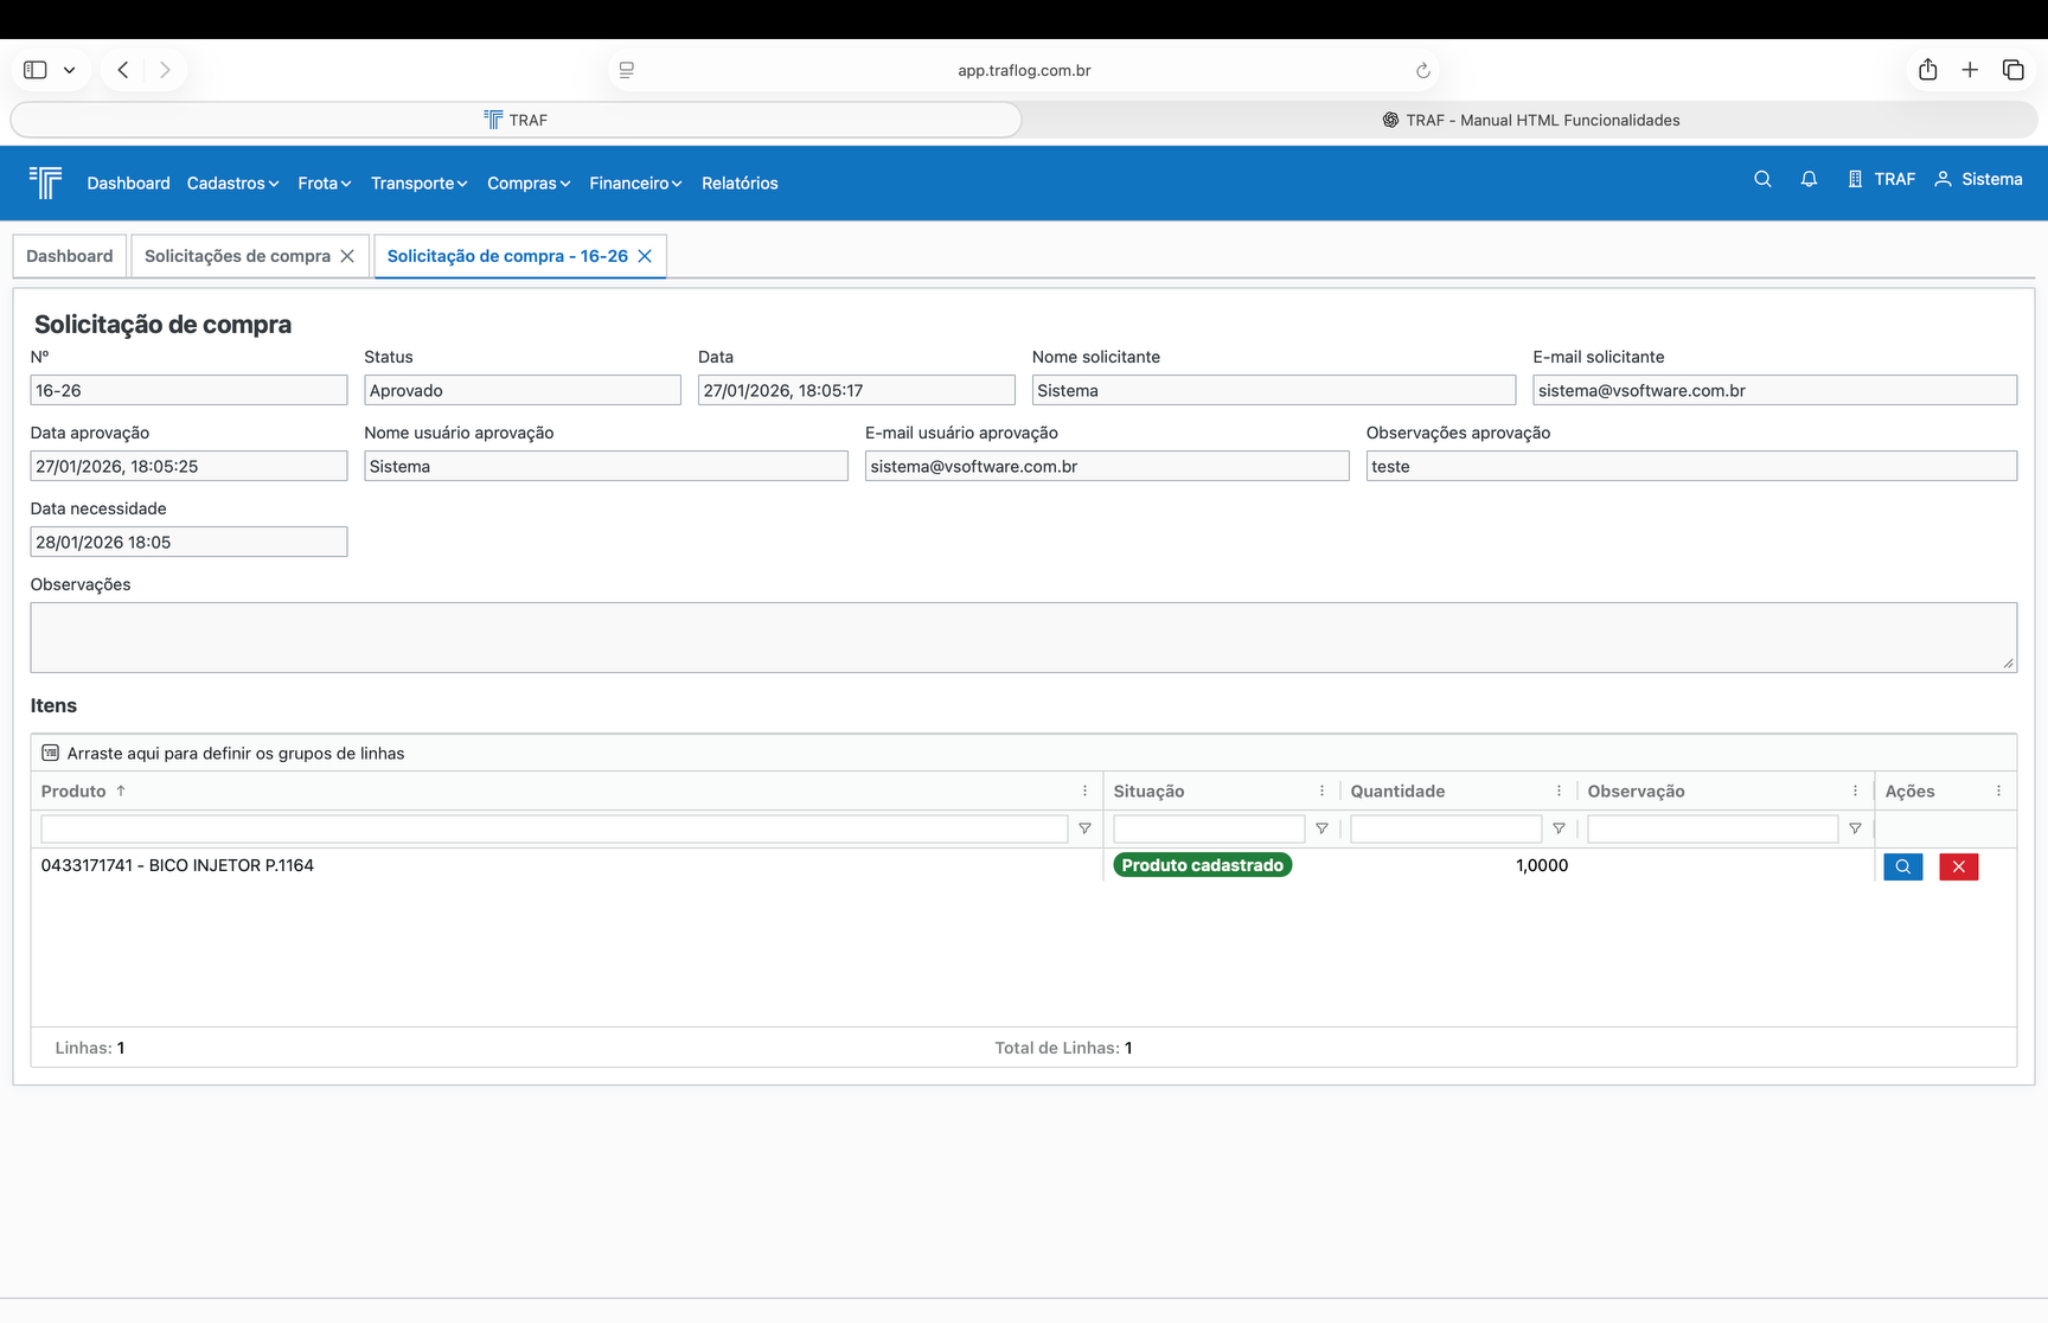This screenshot has width=2048, height=1323.
Task: Switch to Solicitações de compra tab
Action: pyautogui.click(x=237, y=256)
